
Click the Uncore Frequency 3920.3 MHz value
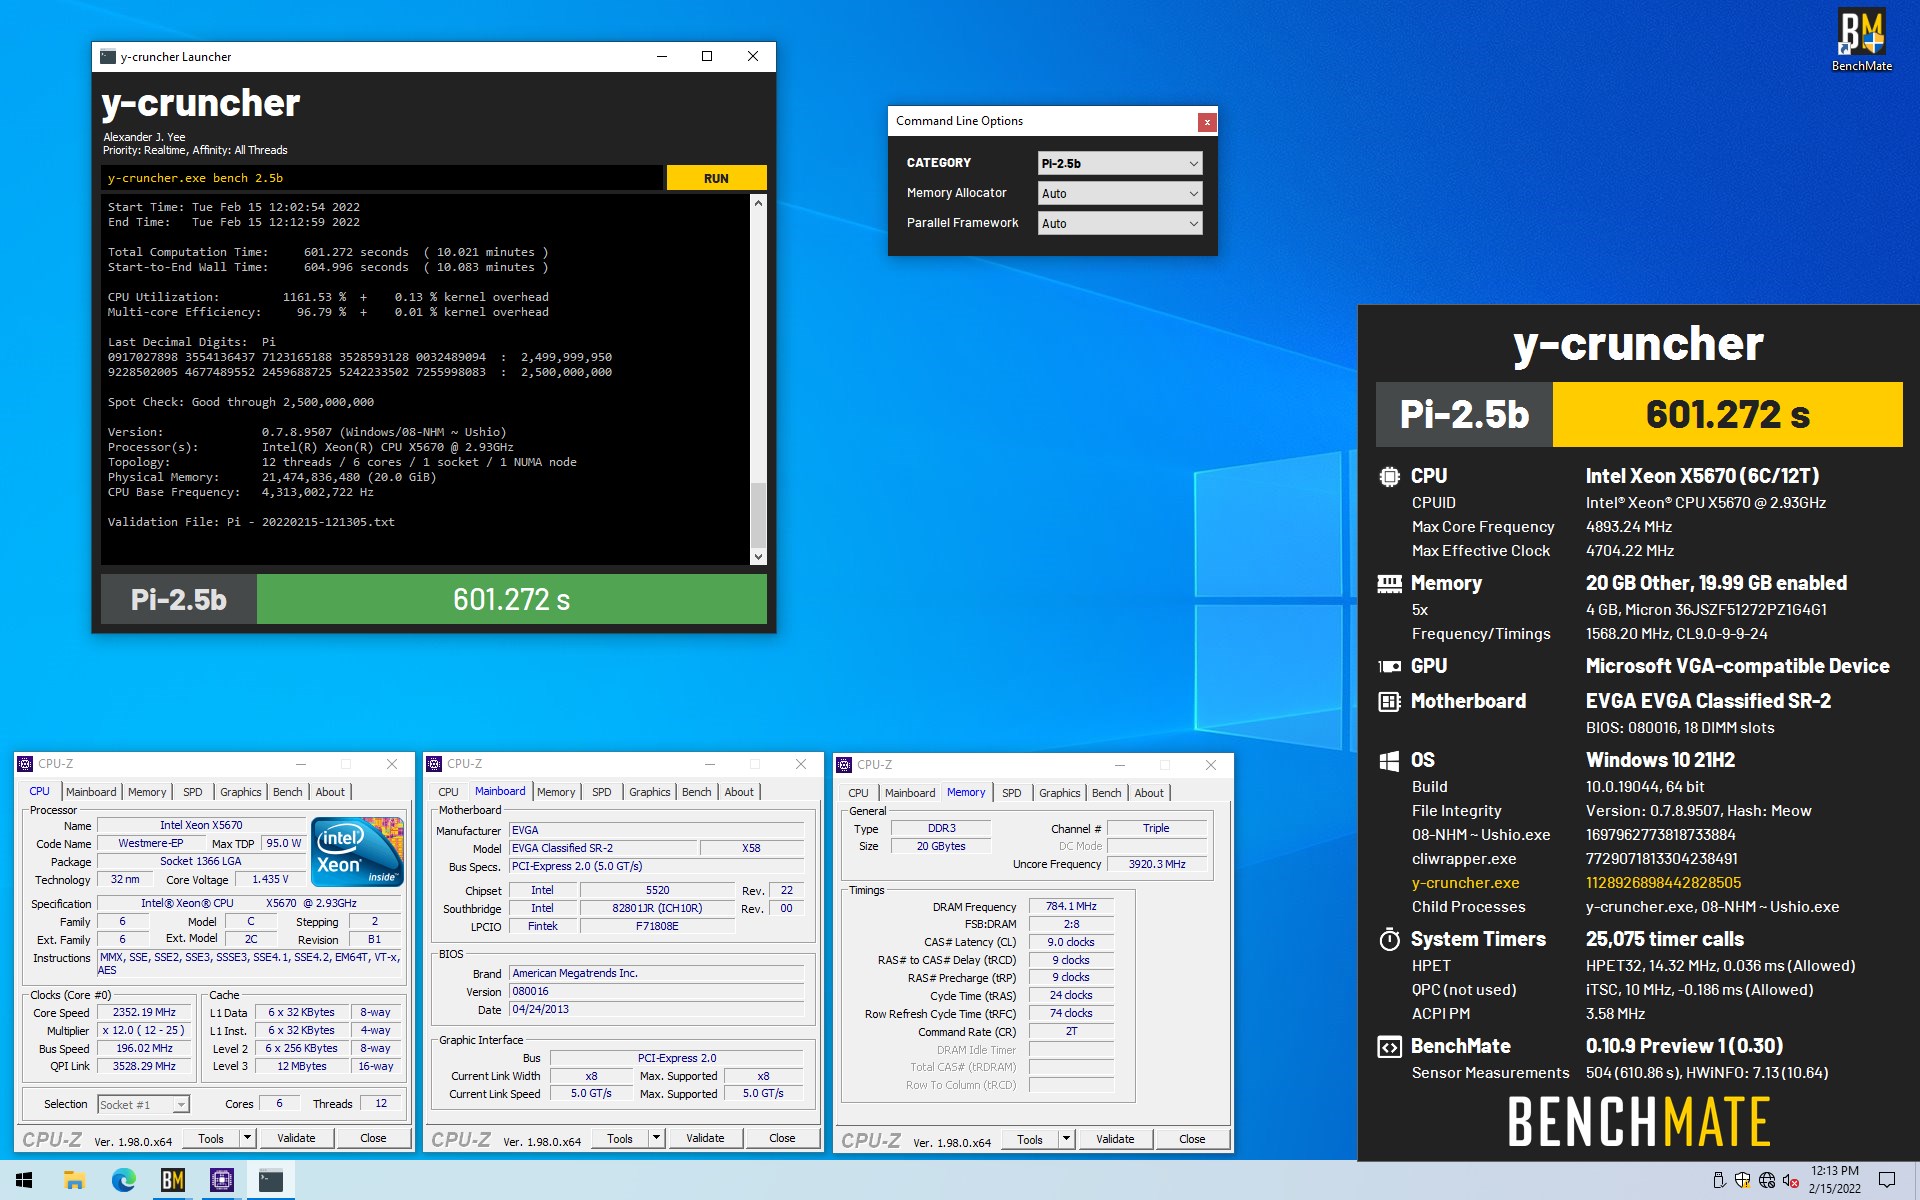1157,864
